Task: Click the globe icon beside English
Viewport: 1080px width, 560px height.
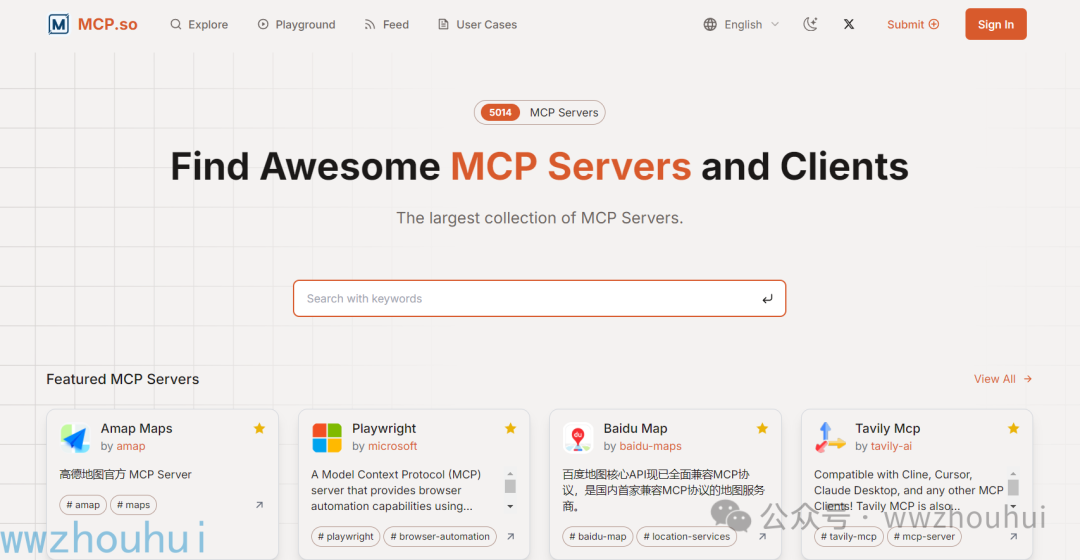Action: (x=710, y=24)
